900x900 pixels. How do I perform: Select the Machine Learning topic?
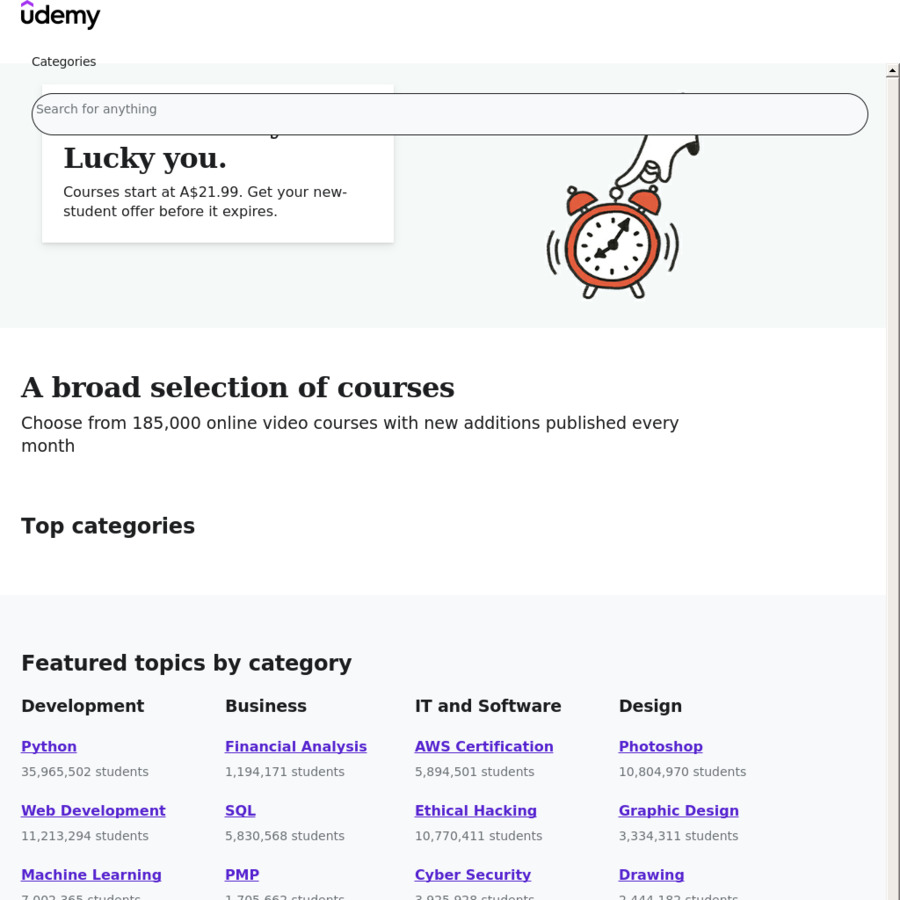point(91,875)
